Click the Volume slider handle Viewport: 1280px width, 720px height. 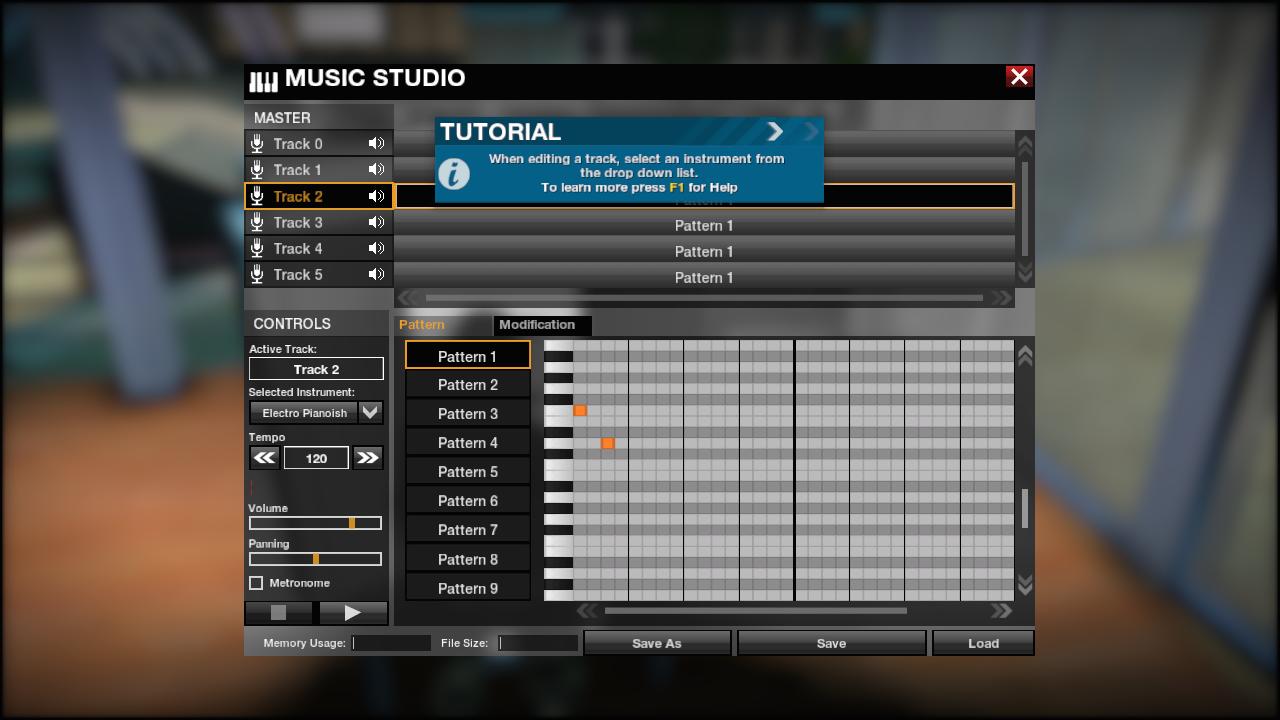click(352, 523)
